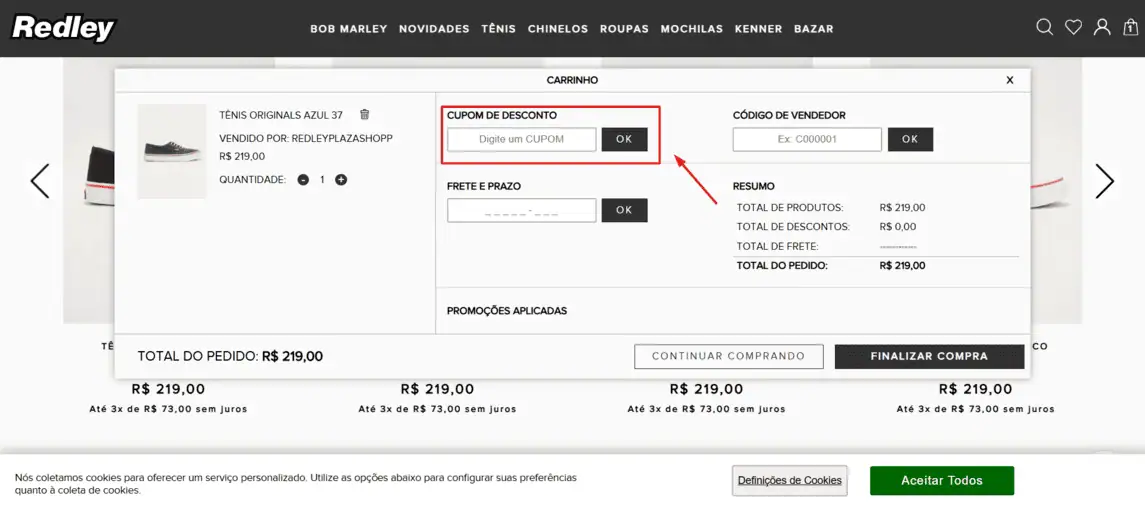This screenshot has height=518, width=1145.
Task: Click Promoções Aplicadas heading
Action: (x=507, y=311)
